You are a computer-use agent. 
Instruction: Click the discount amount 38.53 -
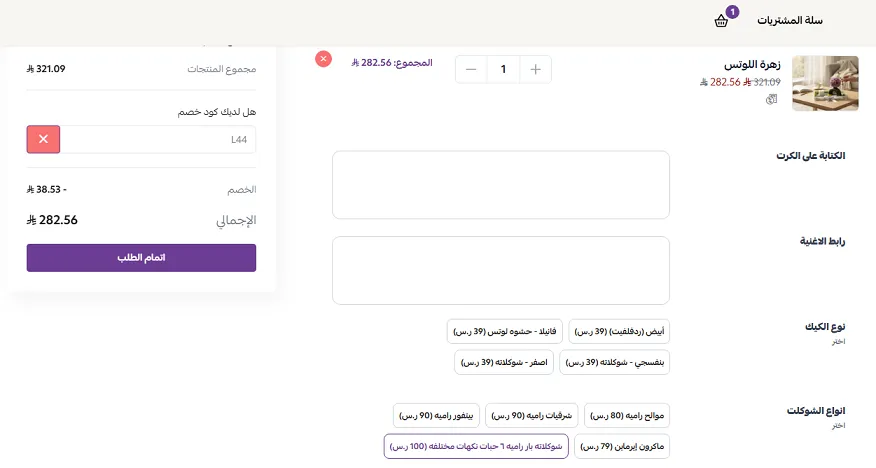pyautogui.click(x=46, y=189)
